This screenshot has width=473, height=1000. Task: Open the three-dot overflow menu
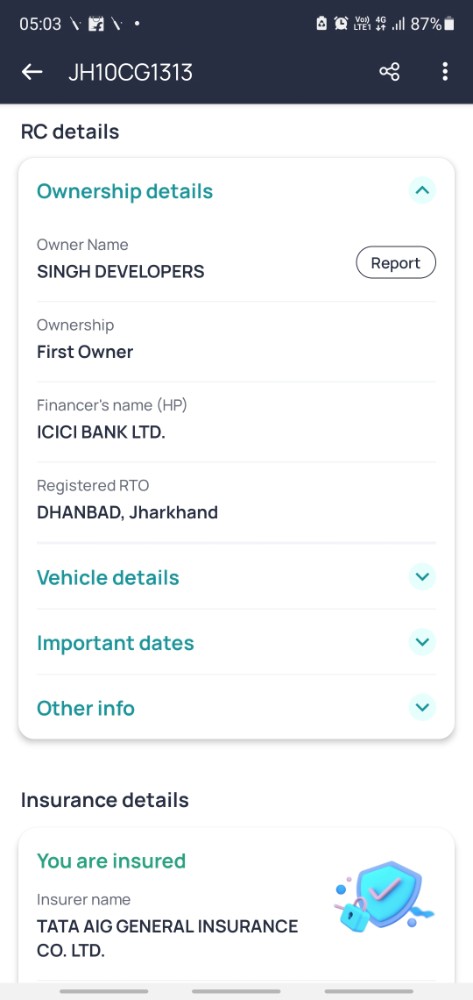click(x=445, y=71)
